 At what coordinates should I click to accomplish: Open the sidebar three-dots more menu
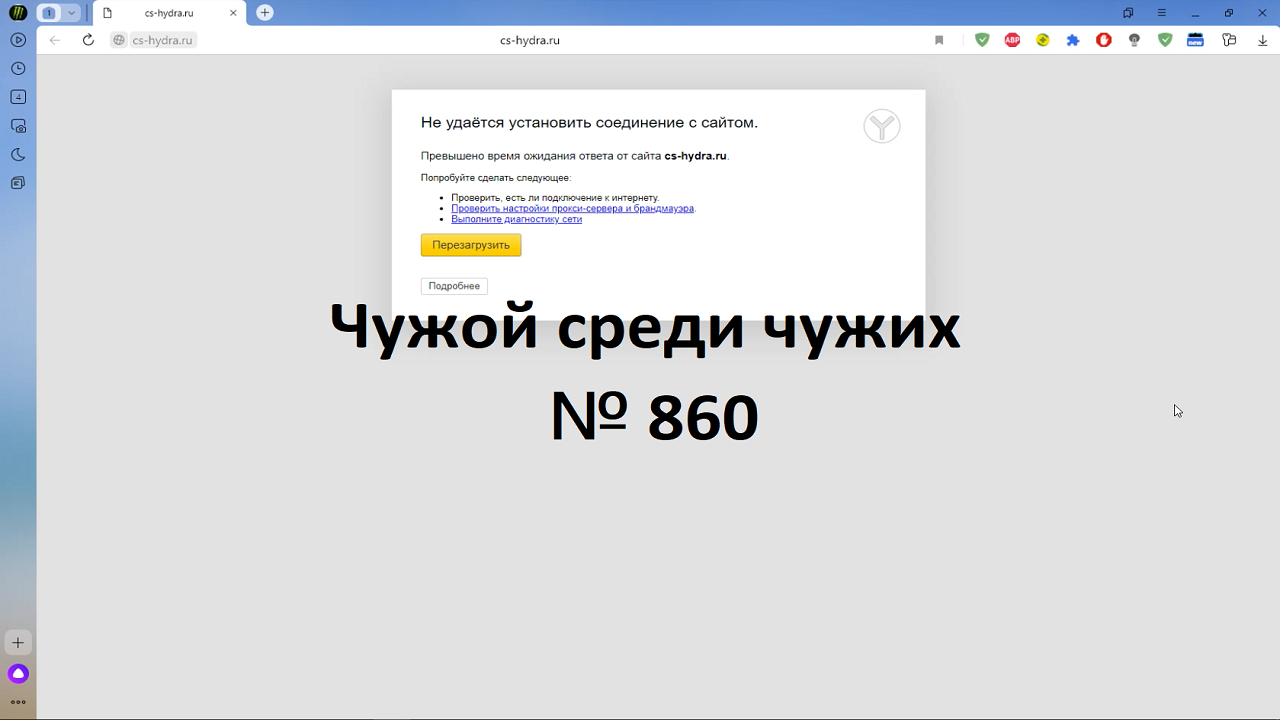coord(18,702)
